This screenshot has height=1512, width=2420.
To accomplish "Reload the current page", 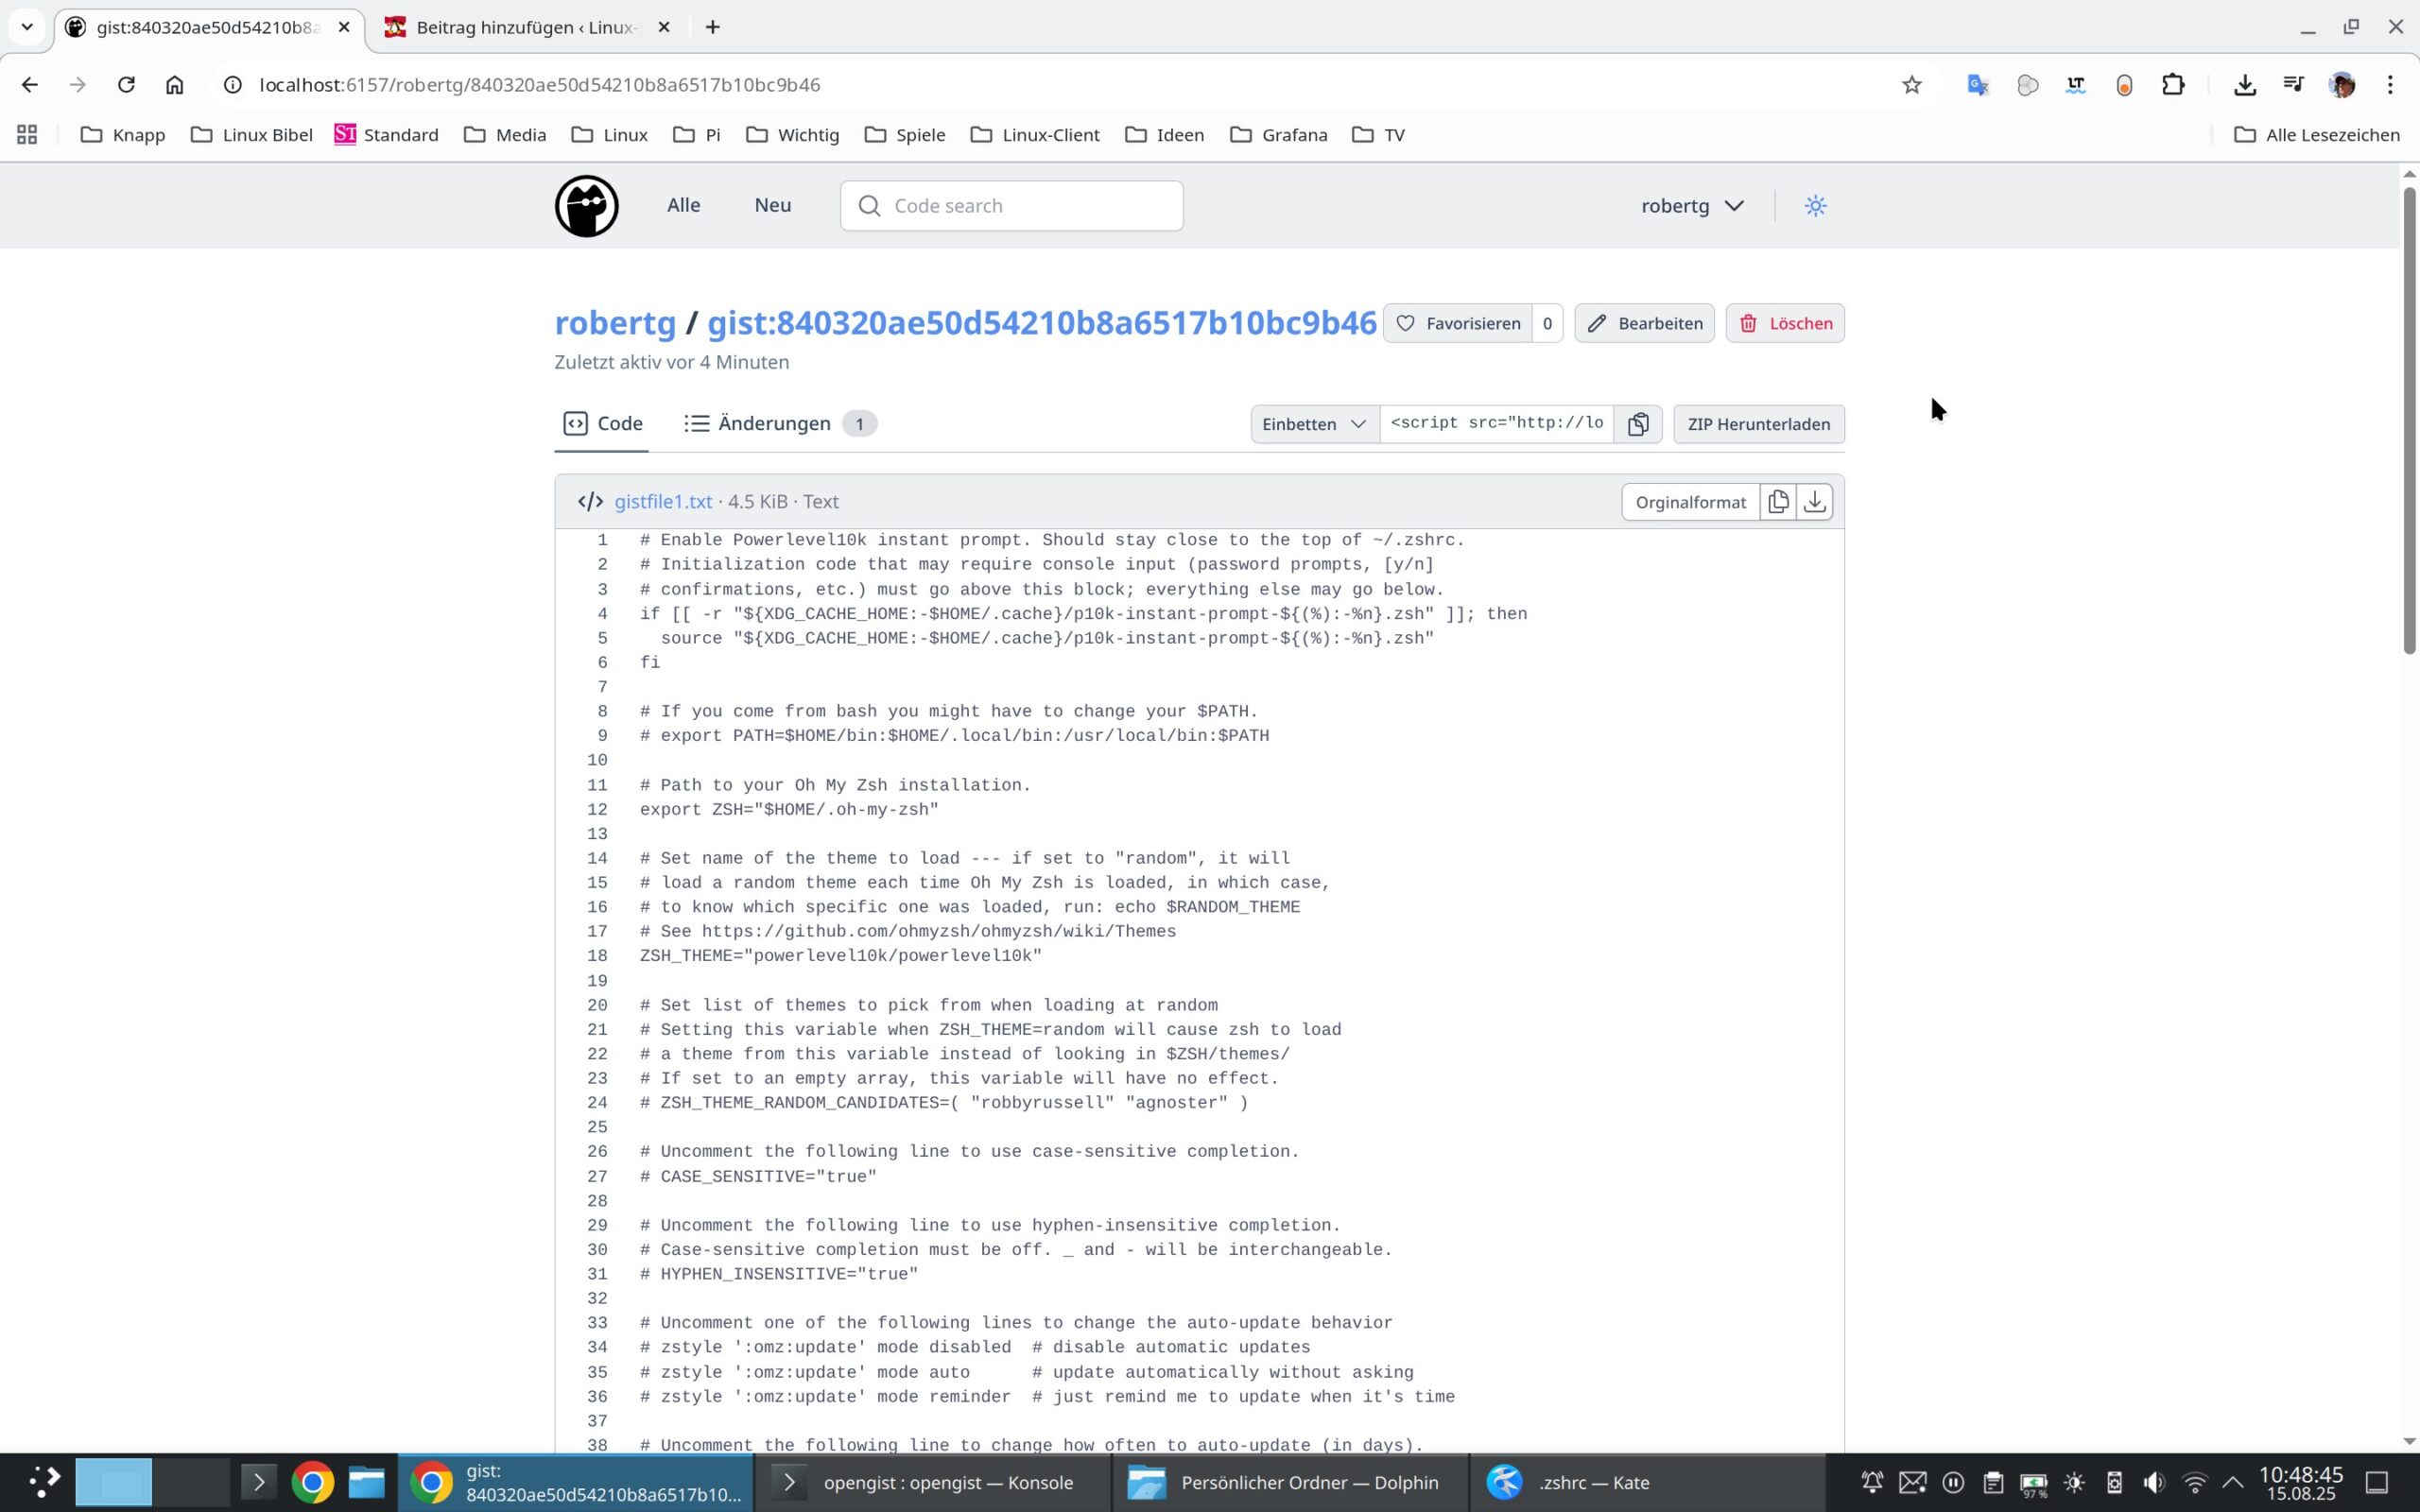I will [x=126, y=85].
